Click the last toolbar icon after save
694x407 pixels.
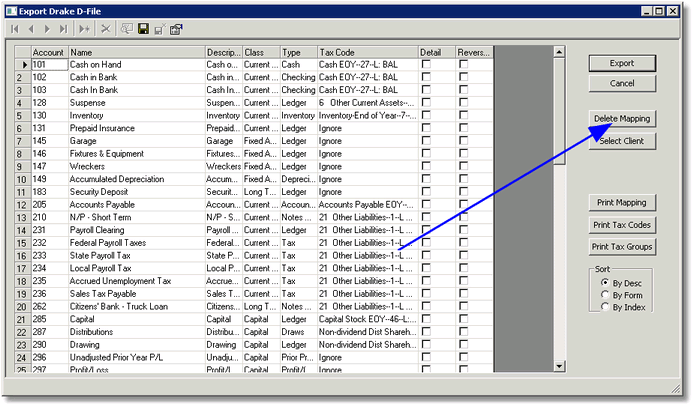[176, 29]
